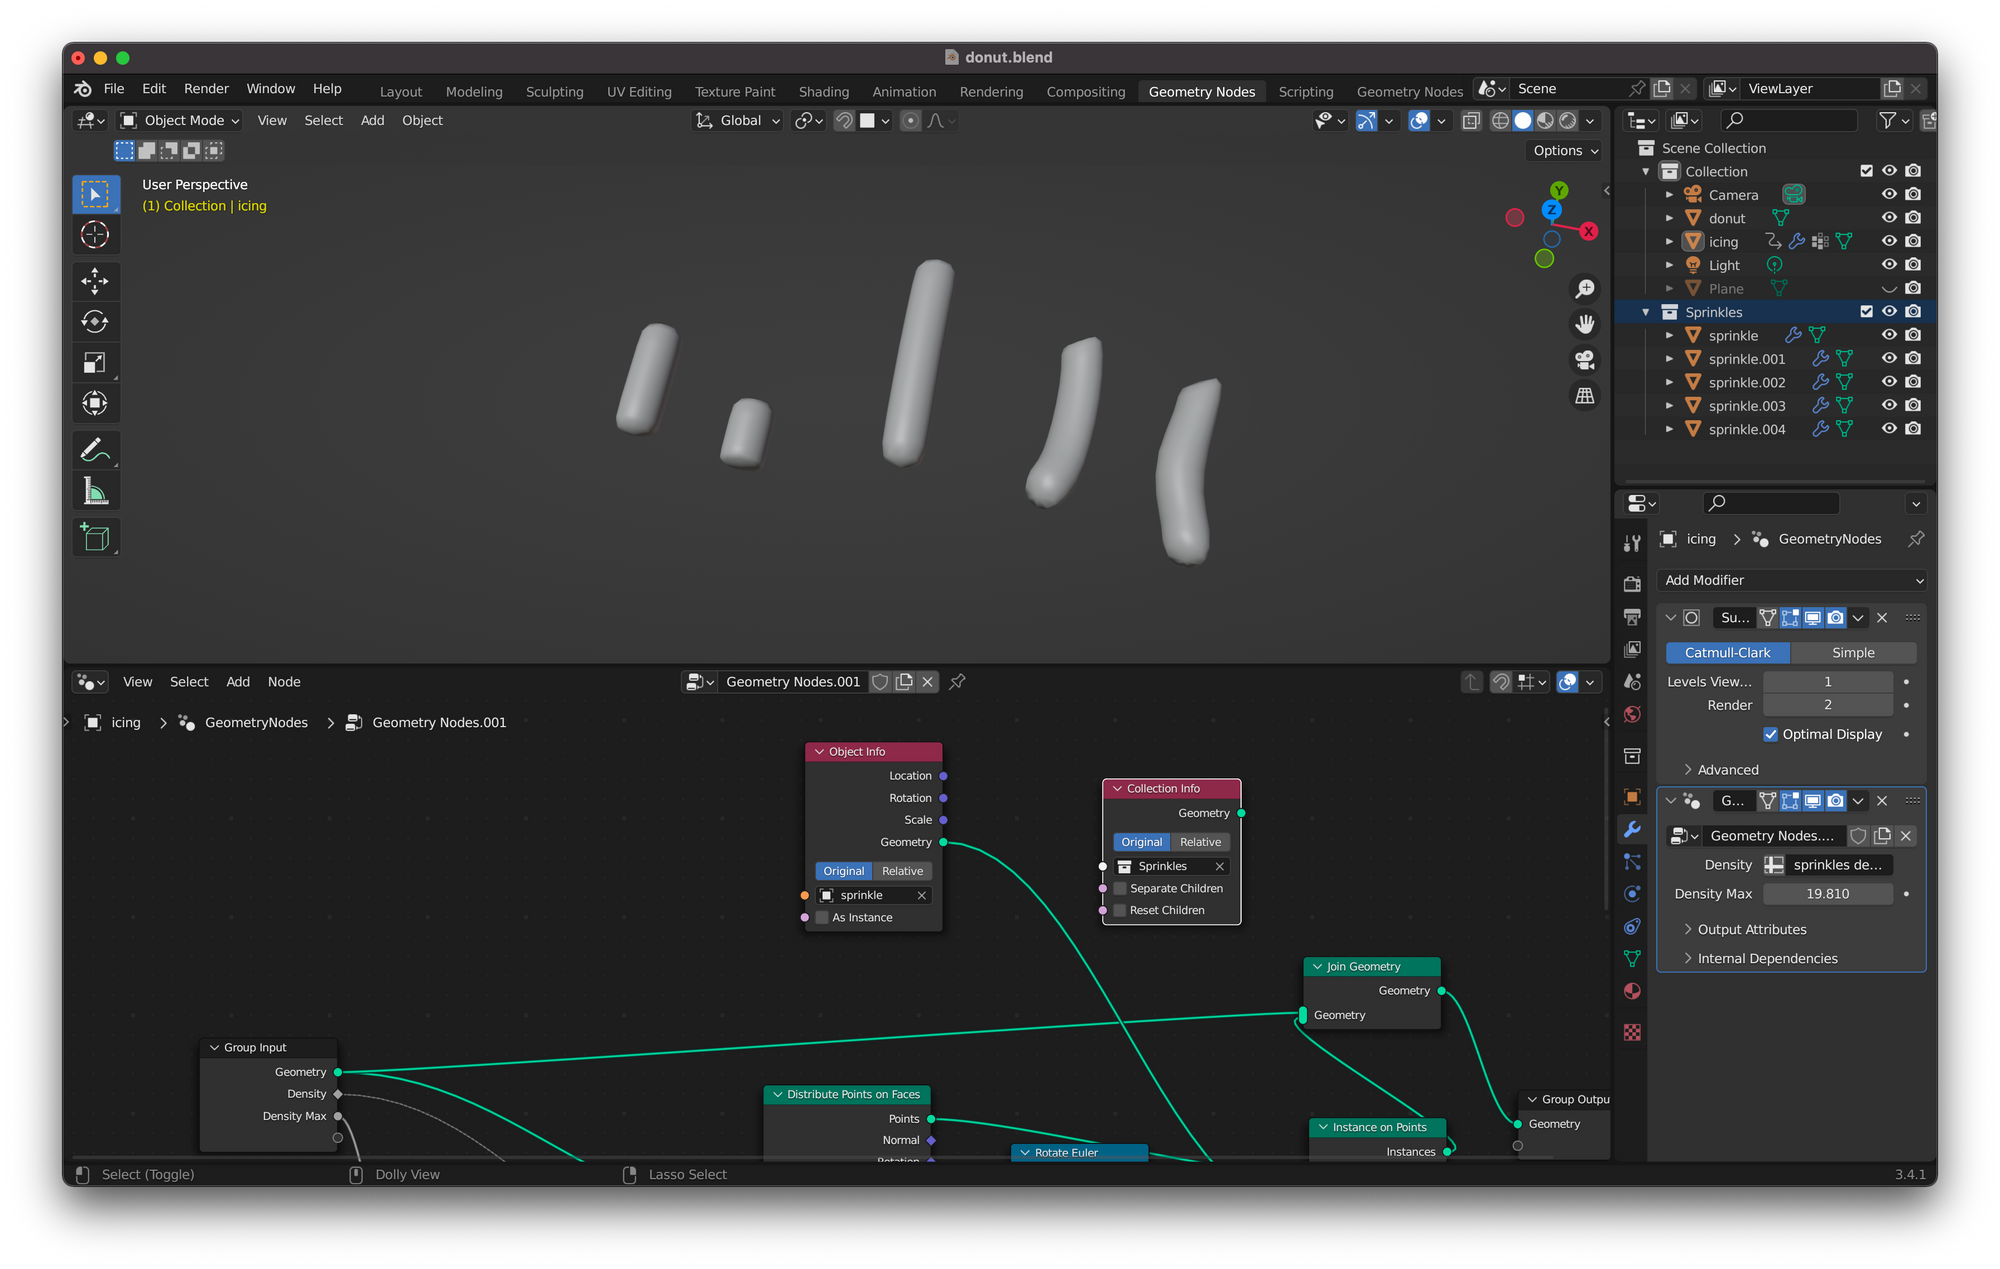Click the Add Cube tool icon

click(x=95, y=538)
